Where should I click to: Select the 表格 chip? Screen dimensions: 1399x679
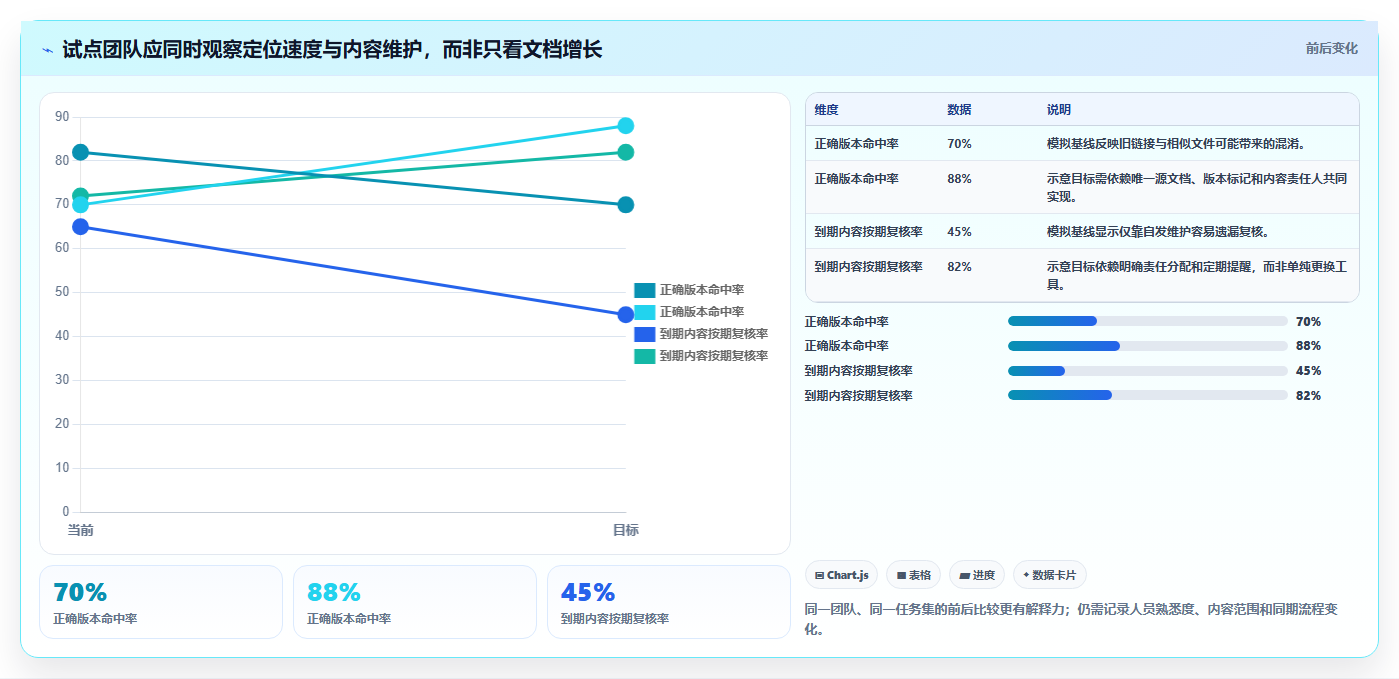[x=913, y=575]
